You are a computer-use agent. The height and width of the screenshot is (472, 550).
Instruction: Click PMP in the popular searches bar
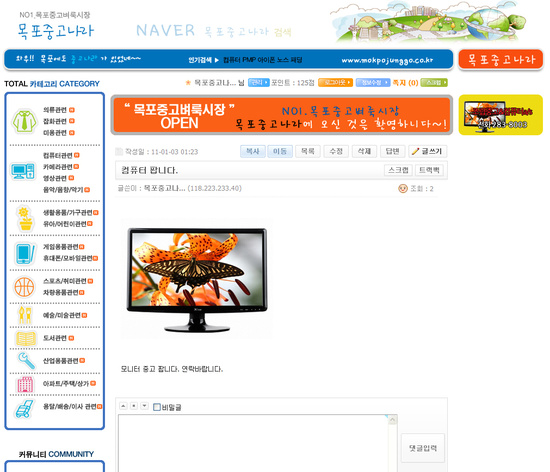(249, 60)
